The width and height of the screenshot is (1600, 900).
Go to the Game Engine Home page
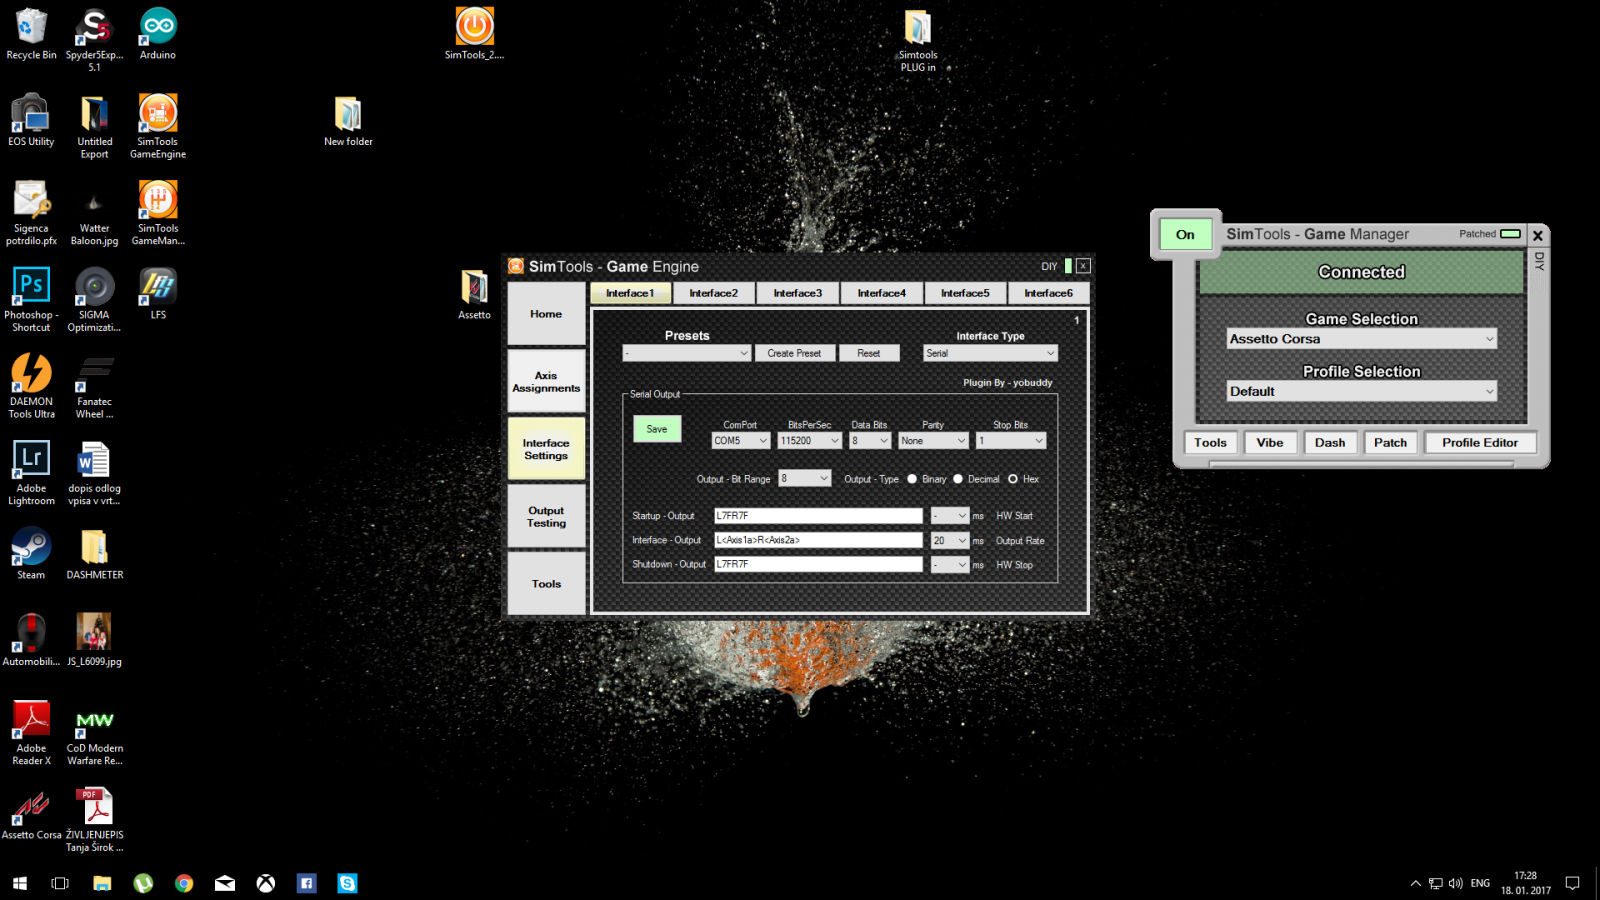pyautogui.click(x=546, y=314)
